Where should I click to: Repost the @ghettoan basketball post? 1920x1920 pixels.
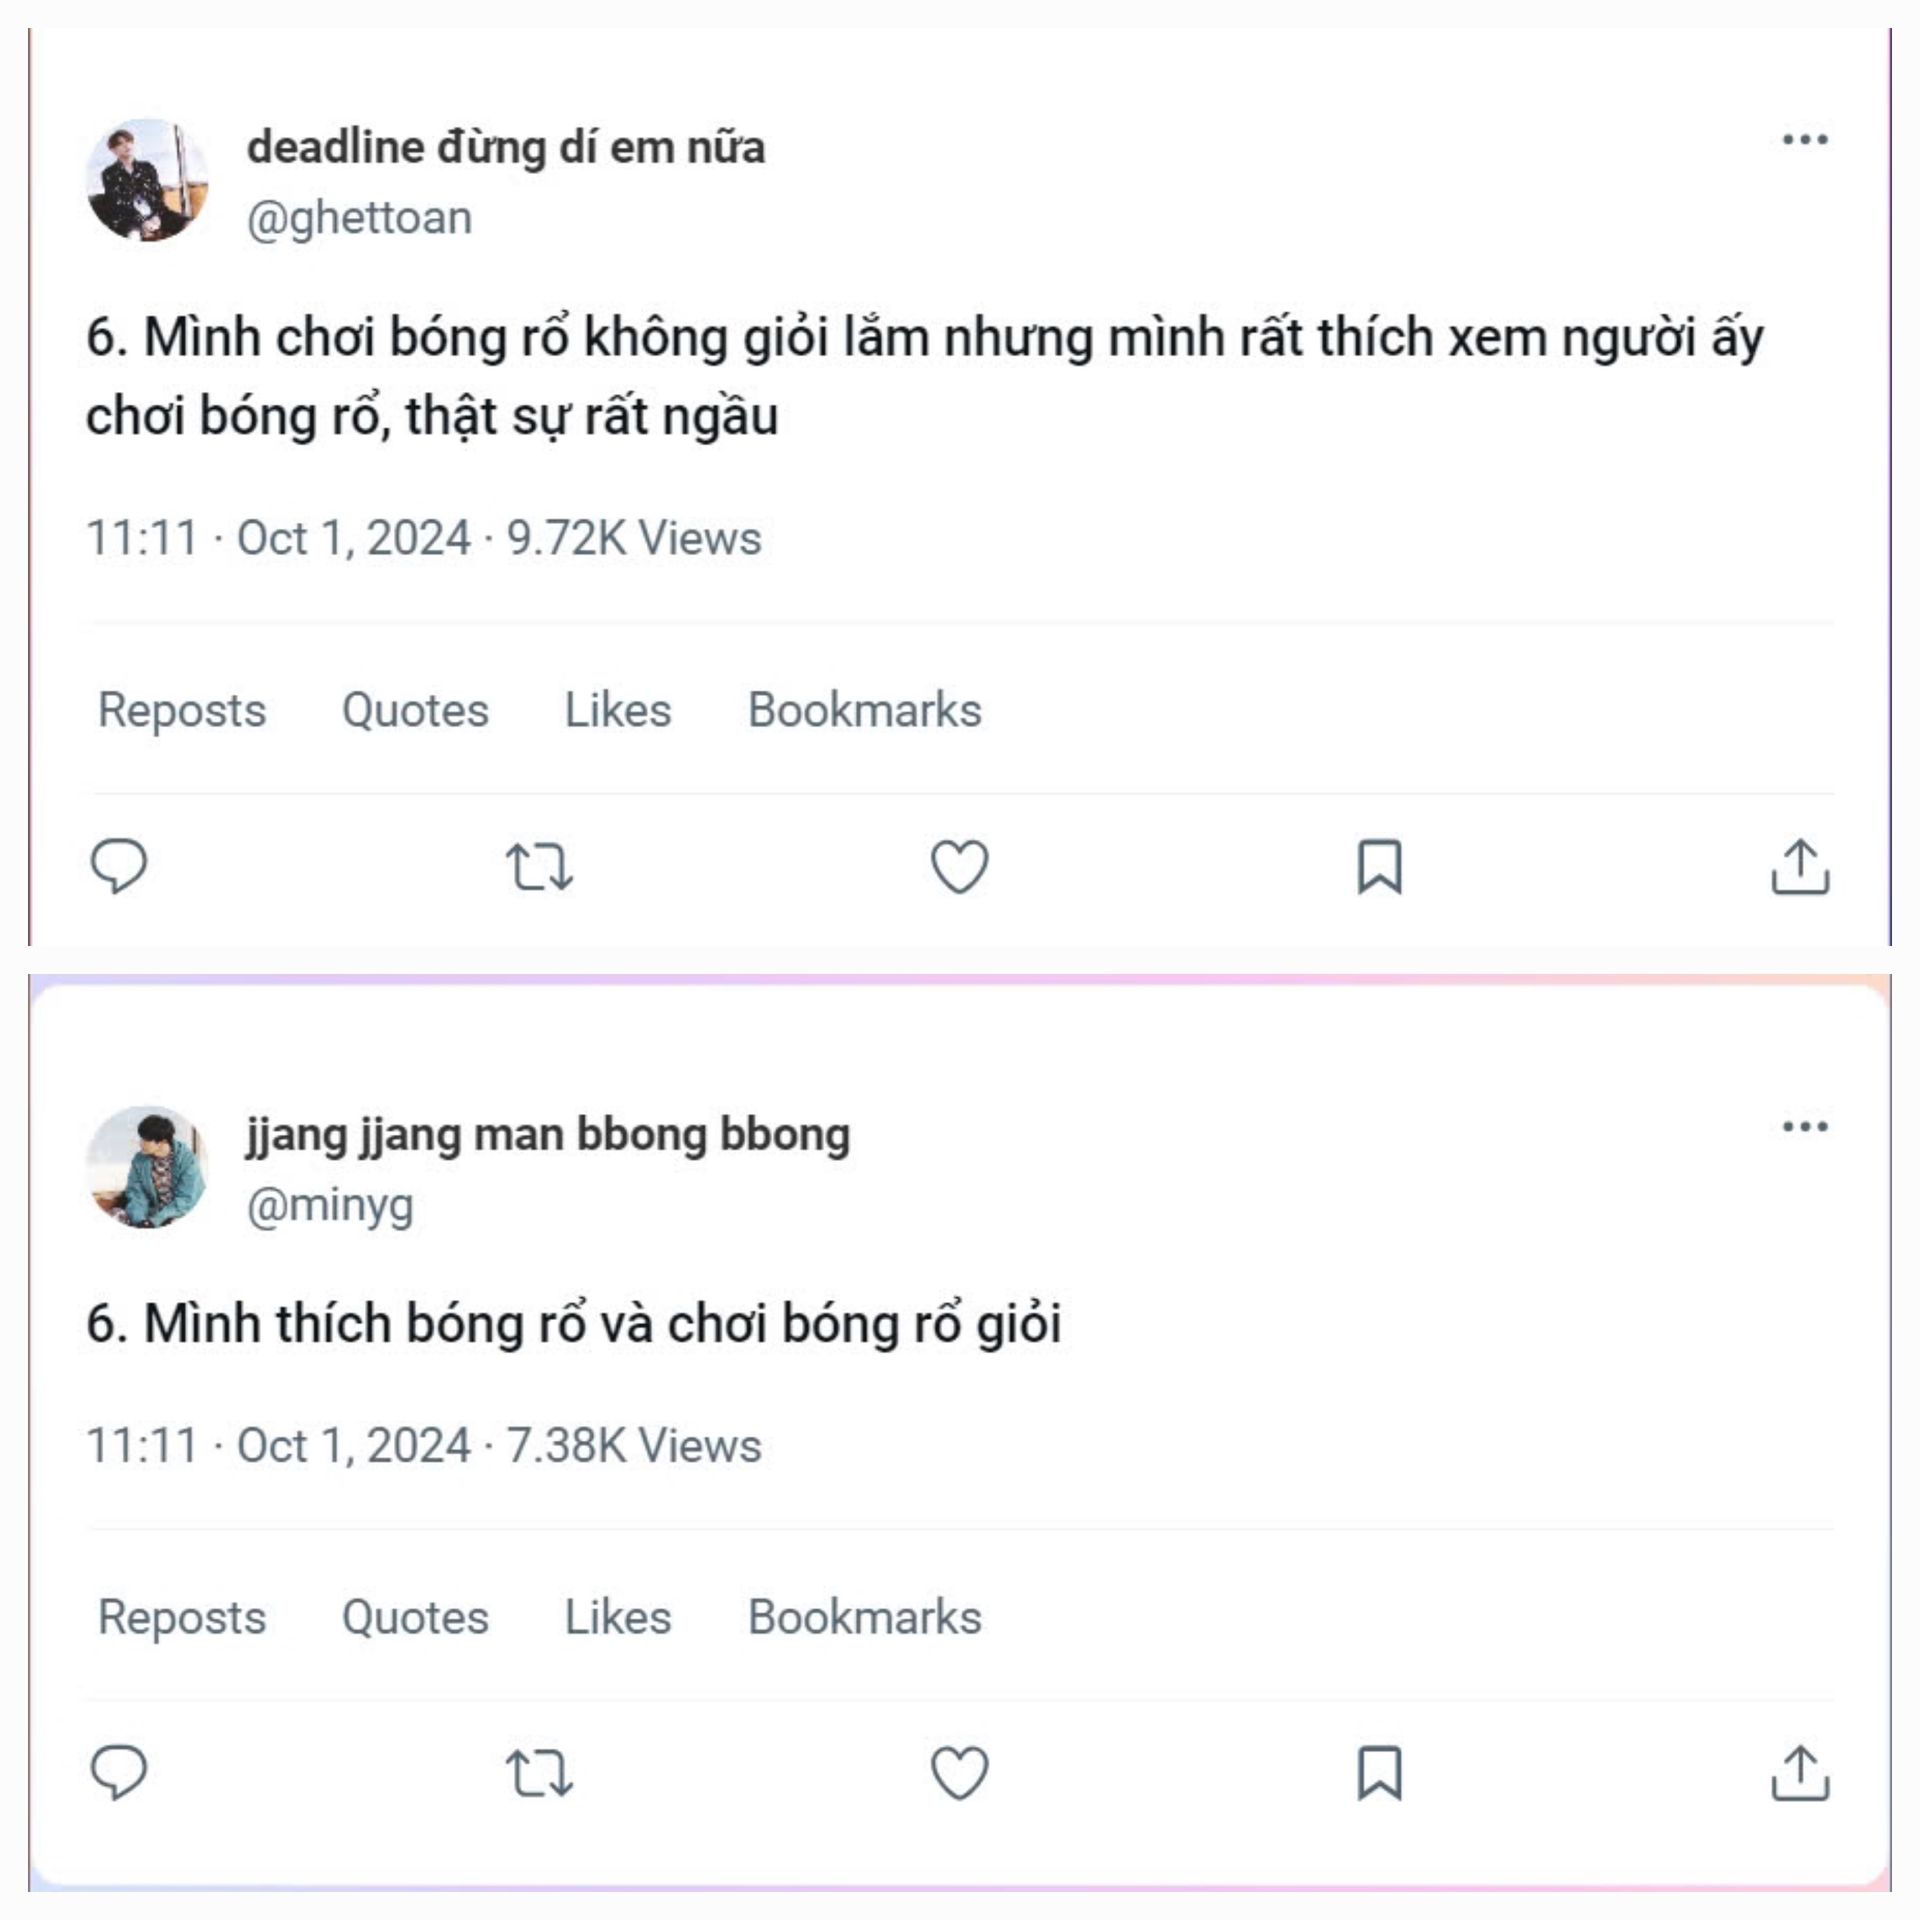(539, 866)
